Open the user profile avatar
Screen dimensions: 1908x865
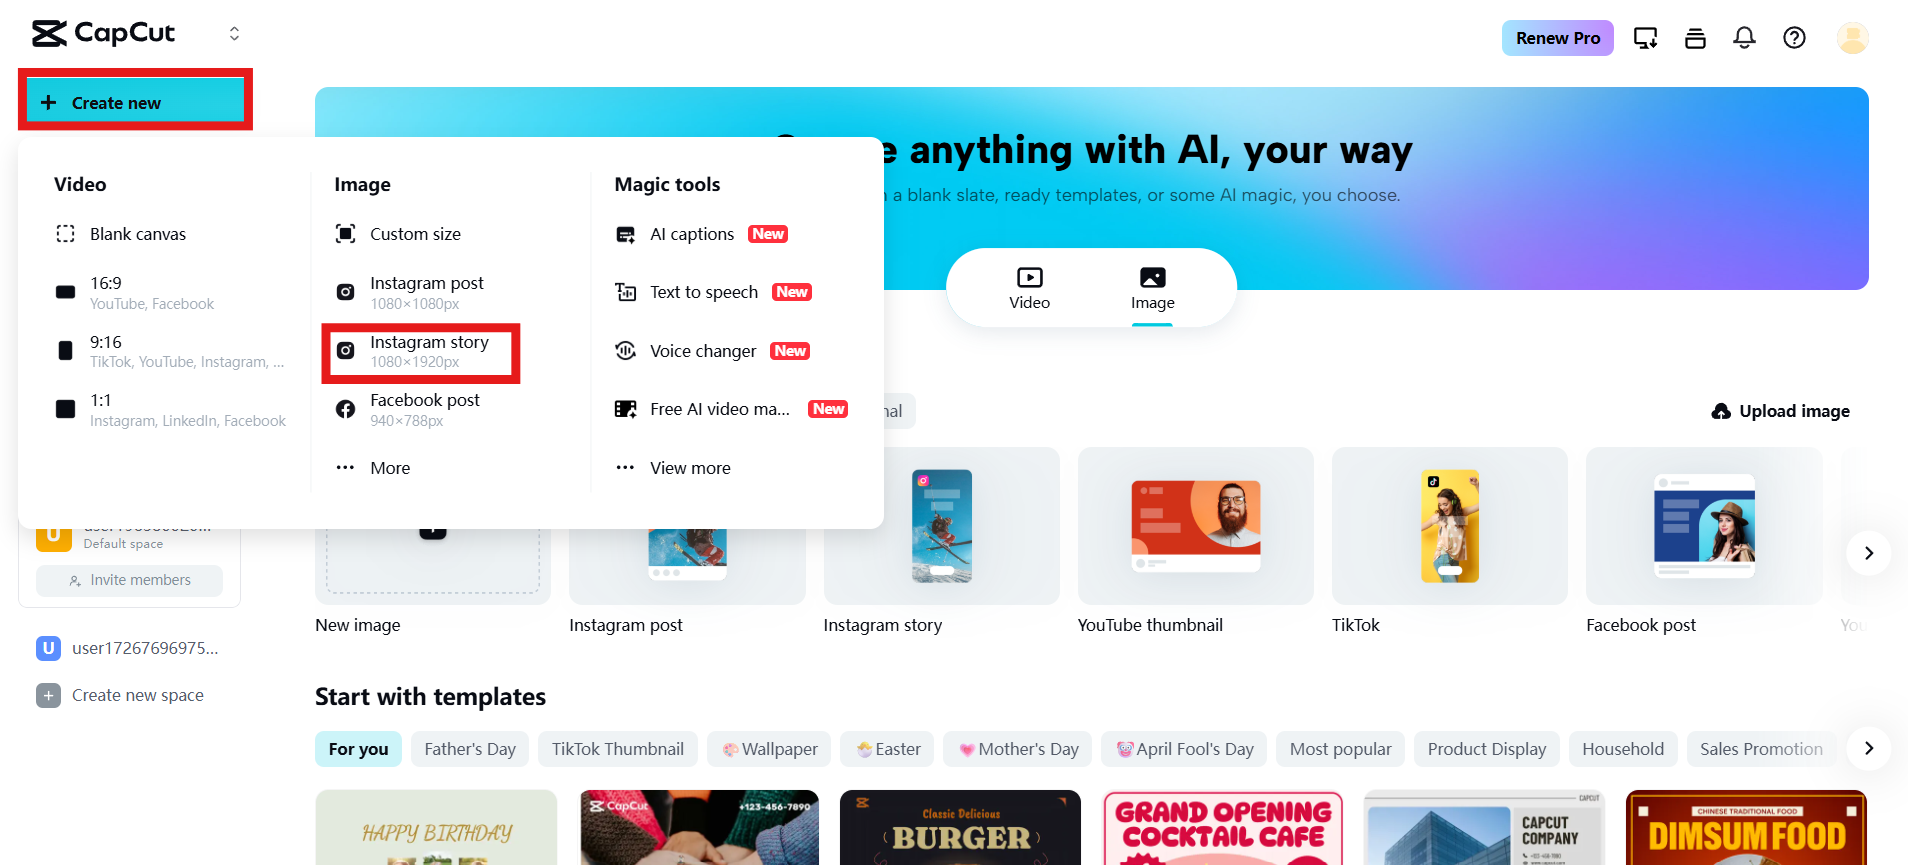tap(1852, 38)
